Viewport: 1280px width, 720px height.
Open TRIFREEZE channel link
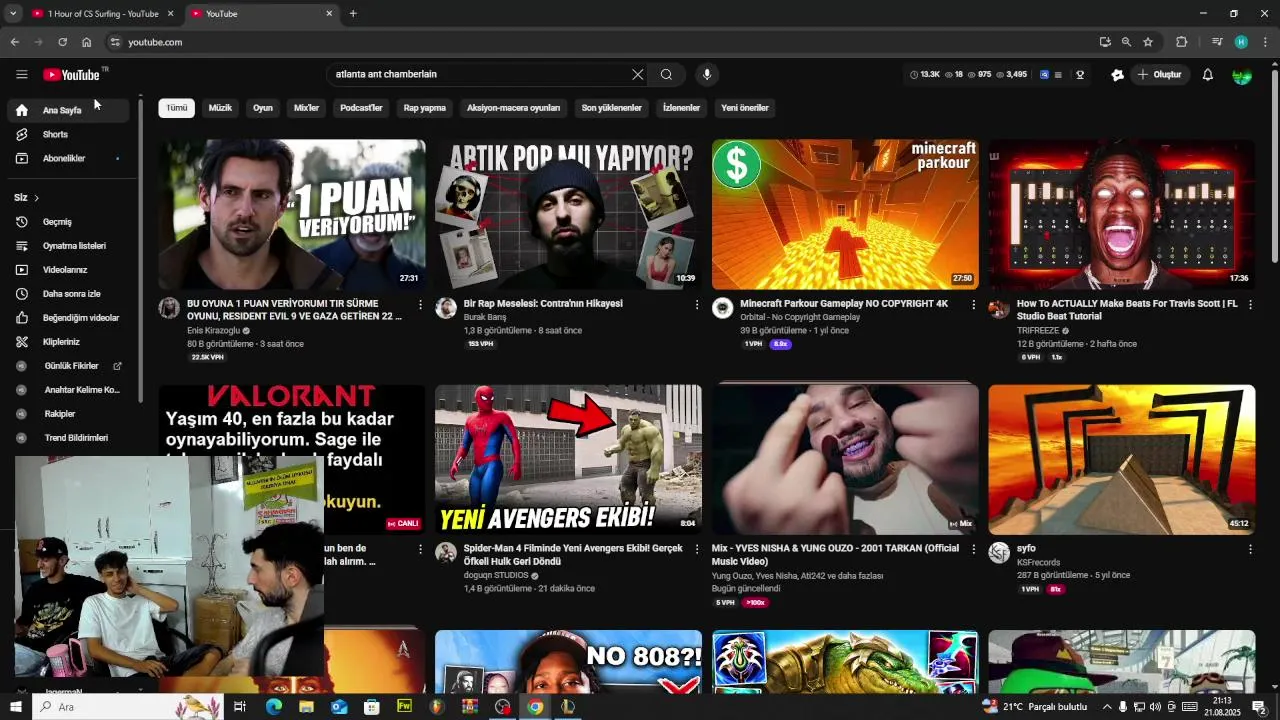click(1038, 331)
